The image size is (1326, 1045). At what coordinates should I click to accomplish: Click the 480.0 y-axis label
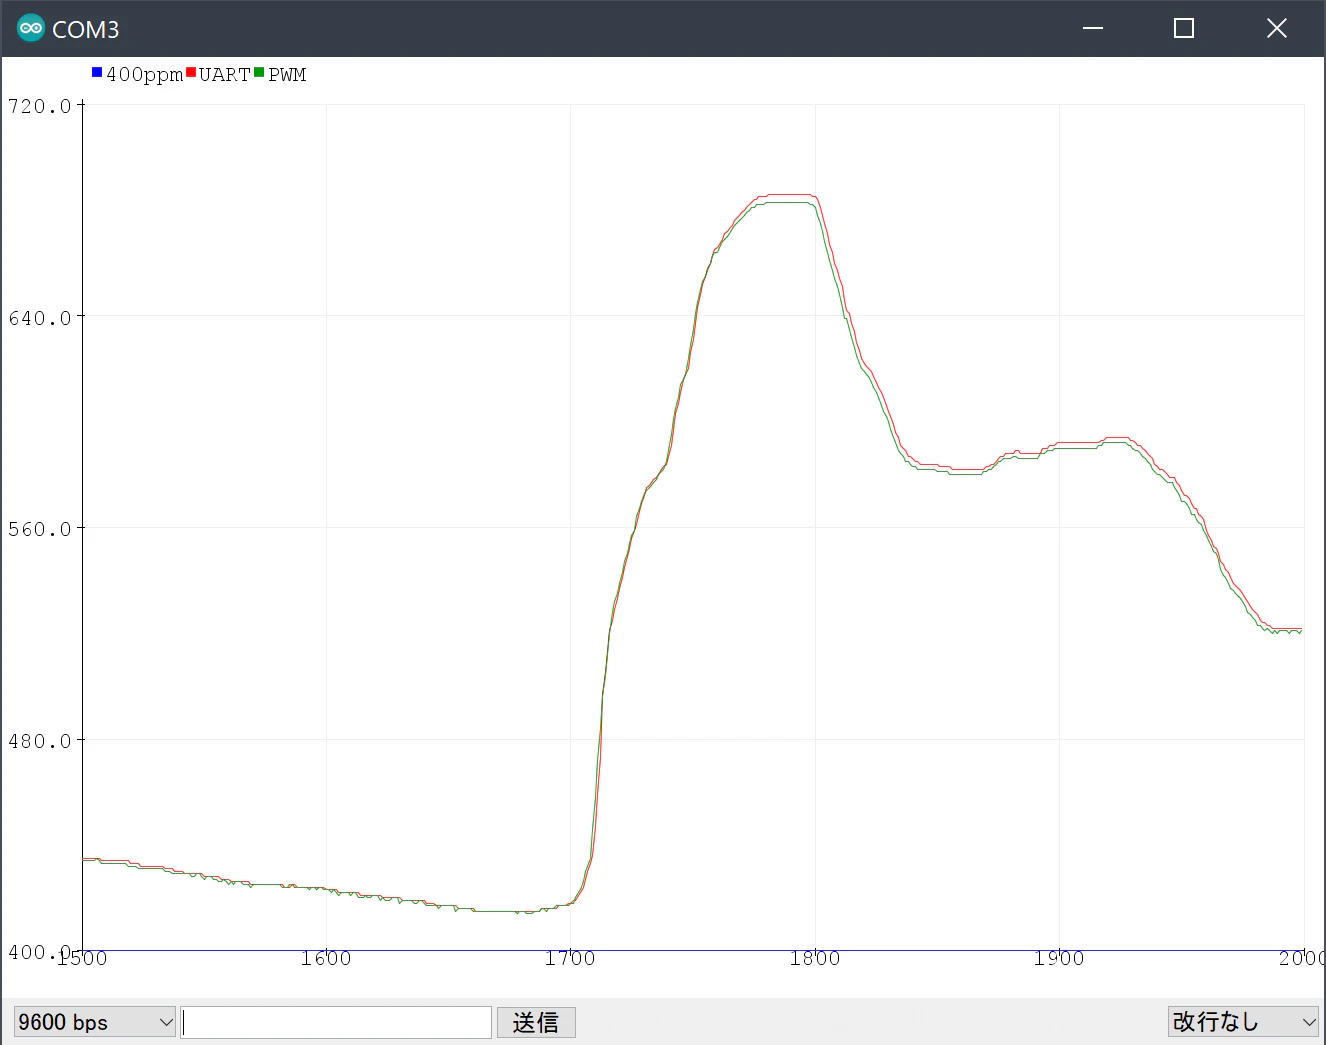pos(40,741)
